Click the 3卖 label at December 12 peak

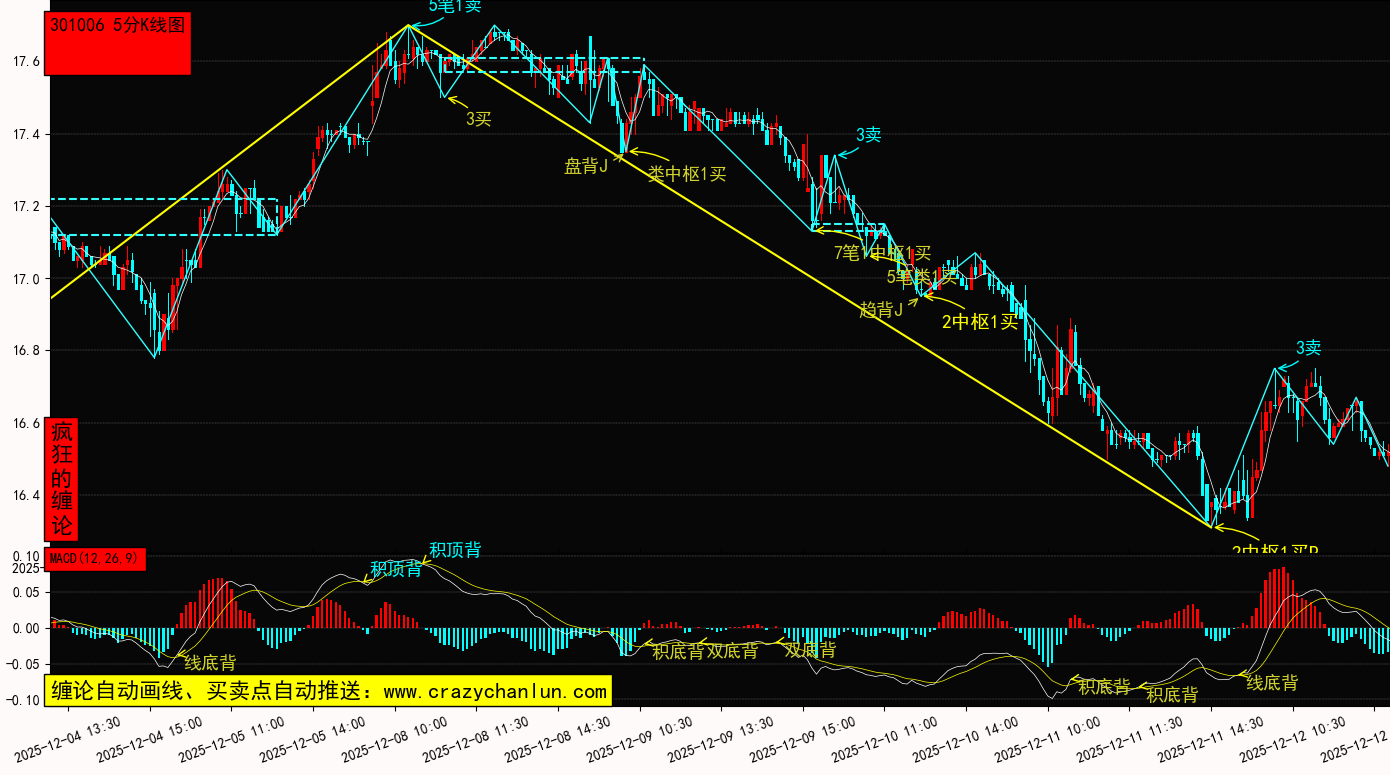coord(1308,348)
